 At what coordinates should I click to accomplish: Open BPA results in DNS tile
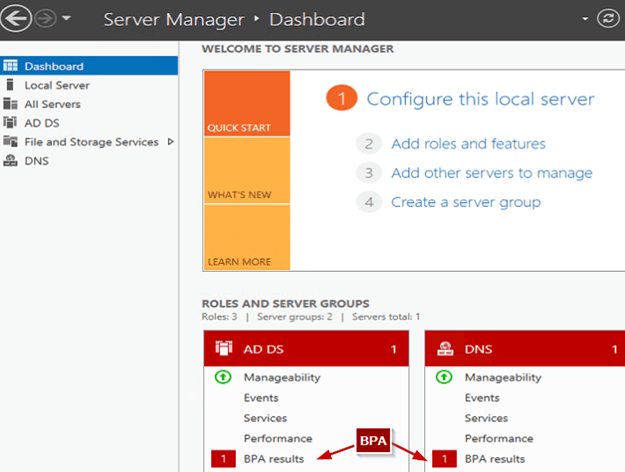(495, 459)
